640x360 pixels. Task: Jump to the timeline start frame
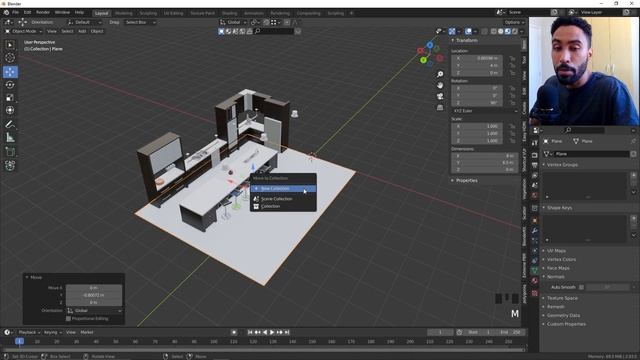250,332
